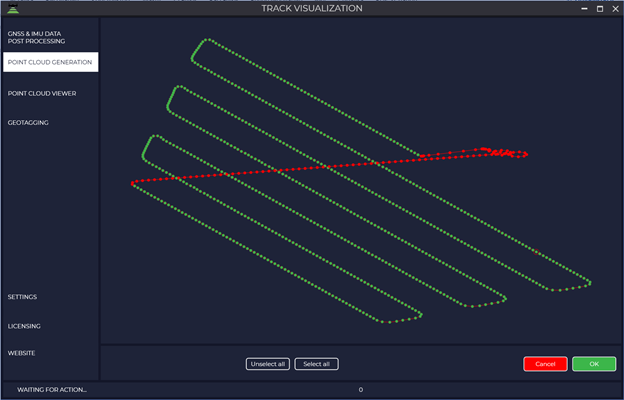This screenshot has height=400, width=624.
Task: Click the progress value showing 0
Action: point(361,389)
